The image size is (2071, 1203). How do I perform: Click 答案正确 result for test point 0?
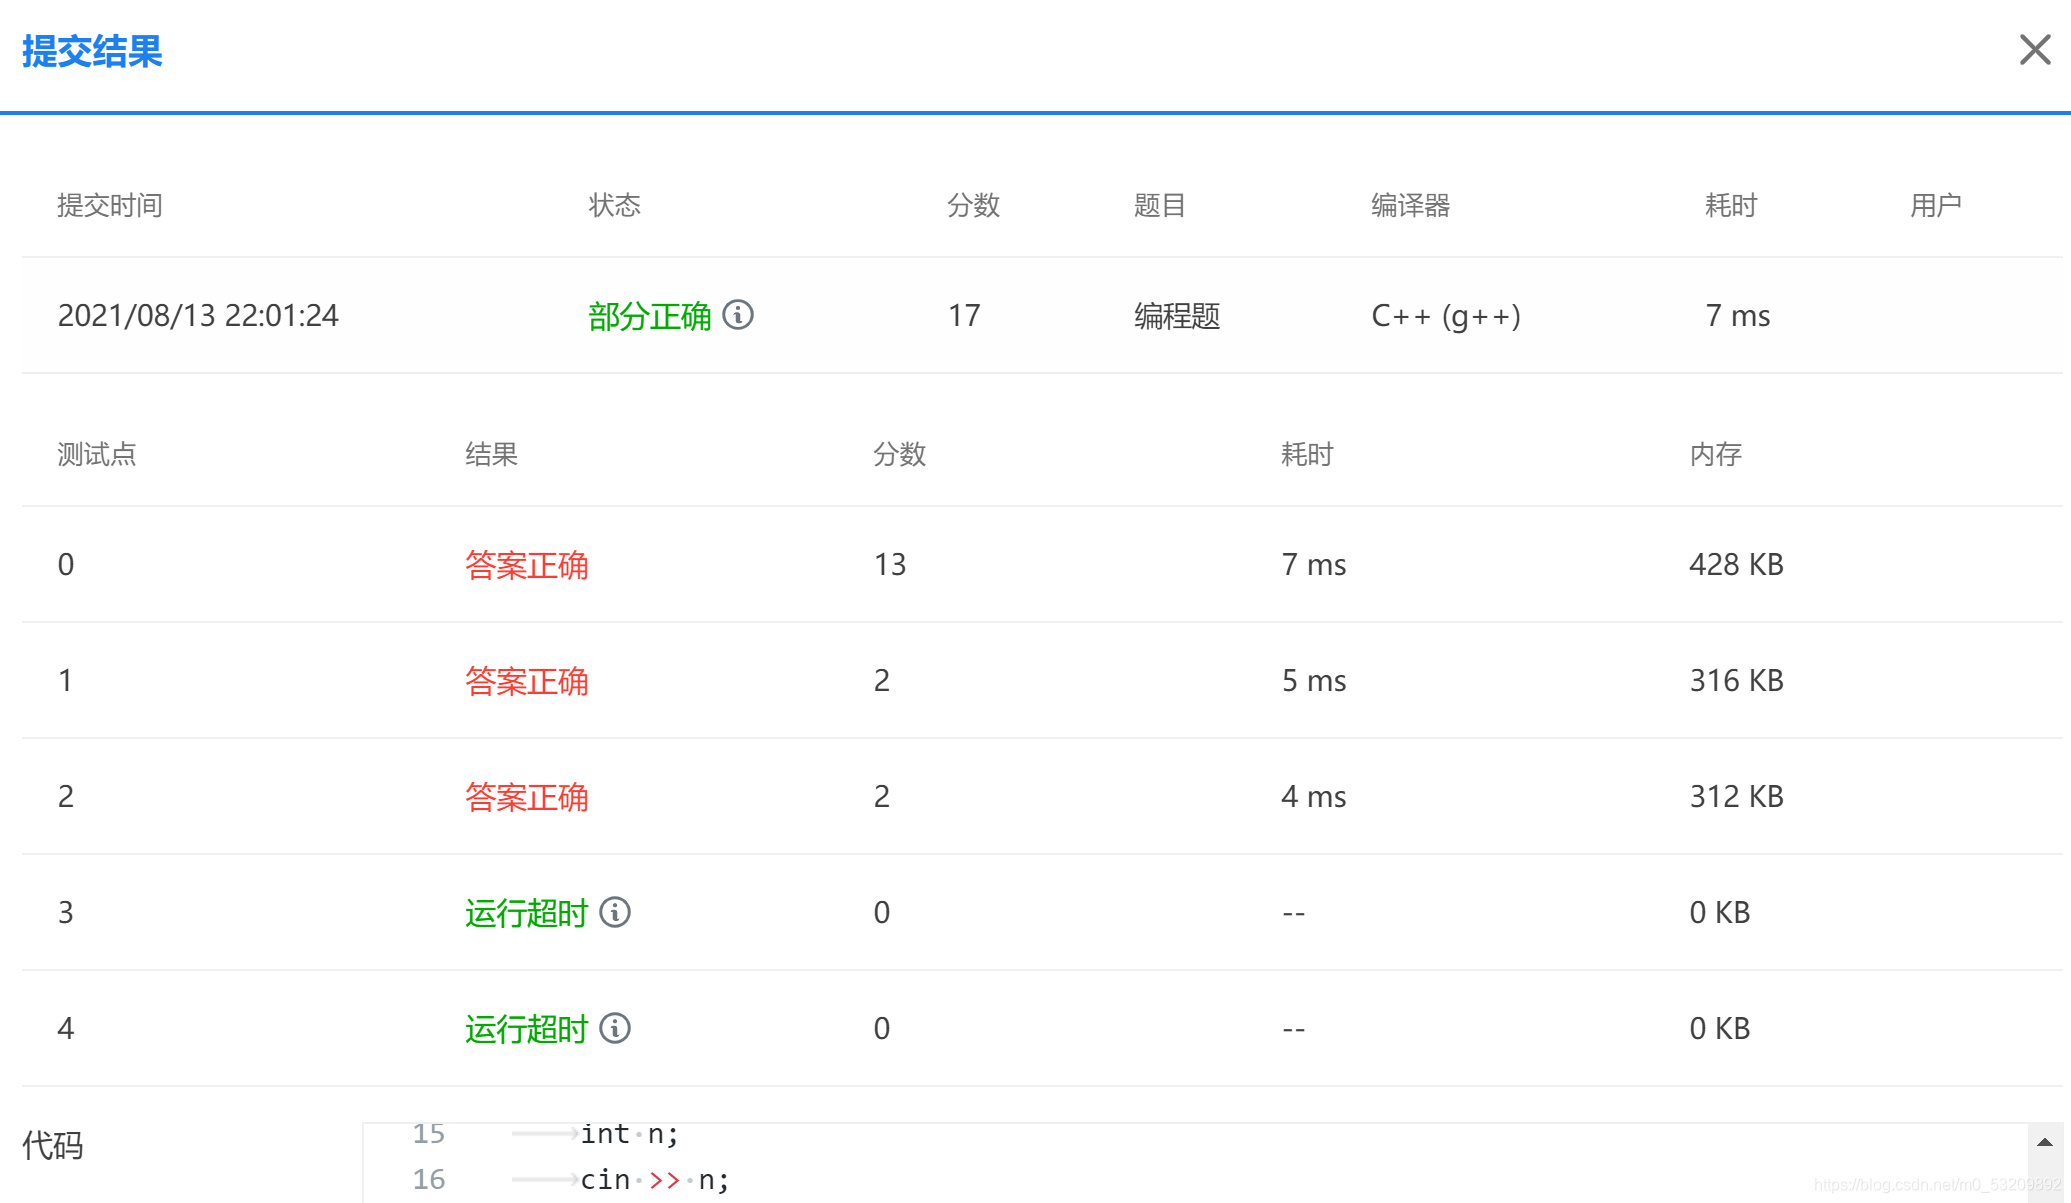pyautogui.click(x=526, y=565)
